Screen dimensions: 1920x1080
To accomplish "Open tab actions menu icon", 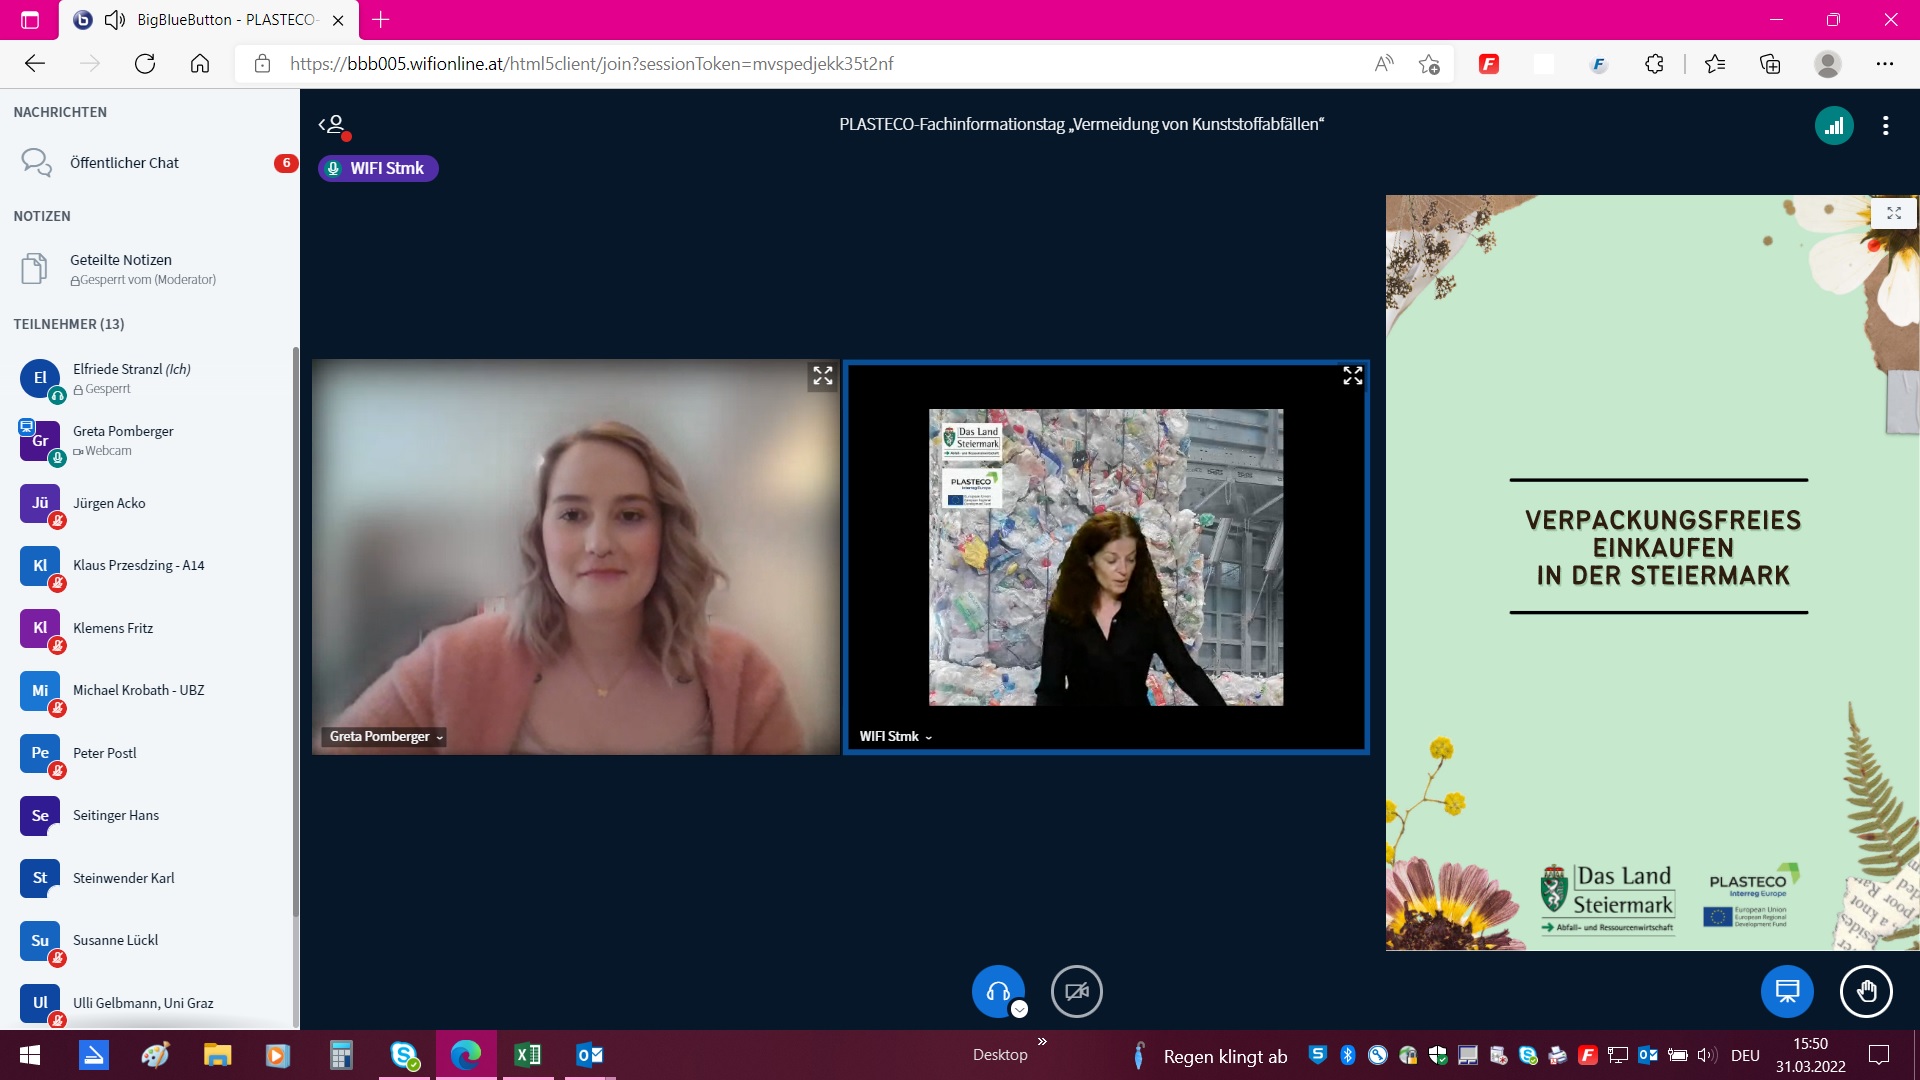I will click(x=30, y=20).
